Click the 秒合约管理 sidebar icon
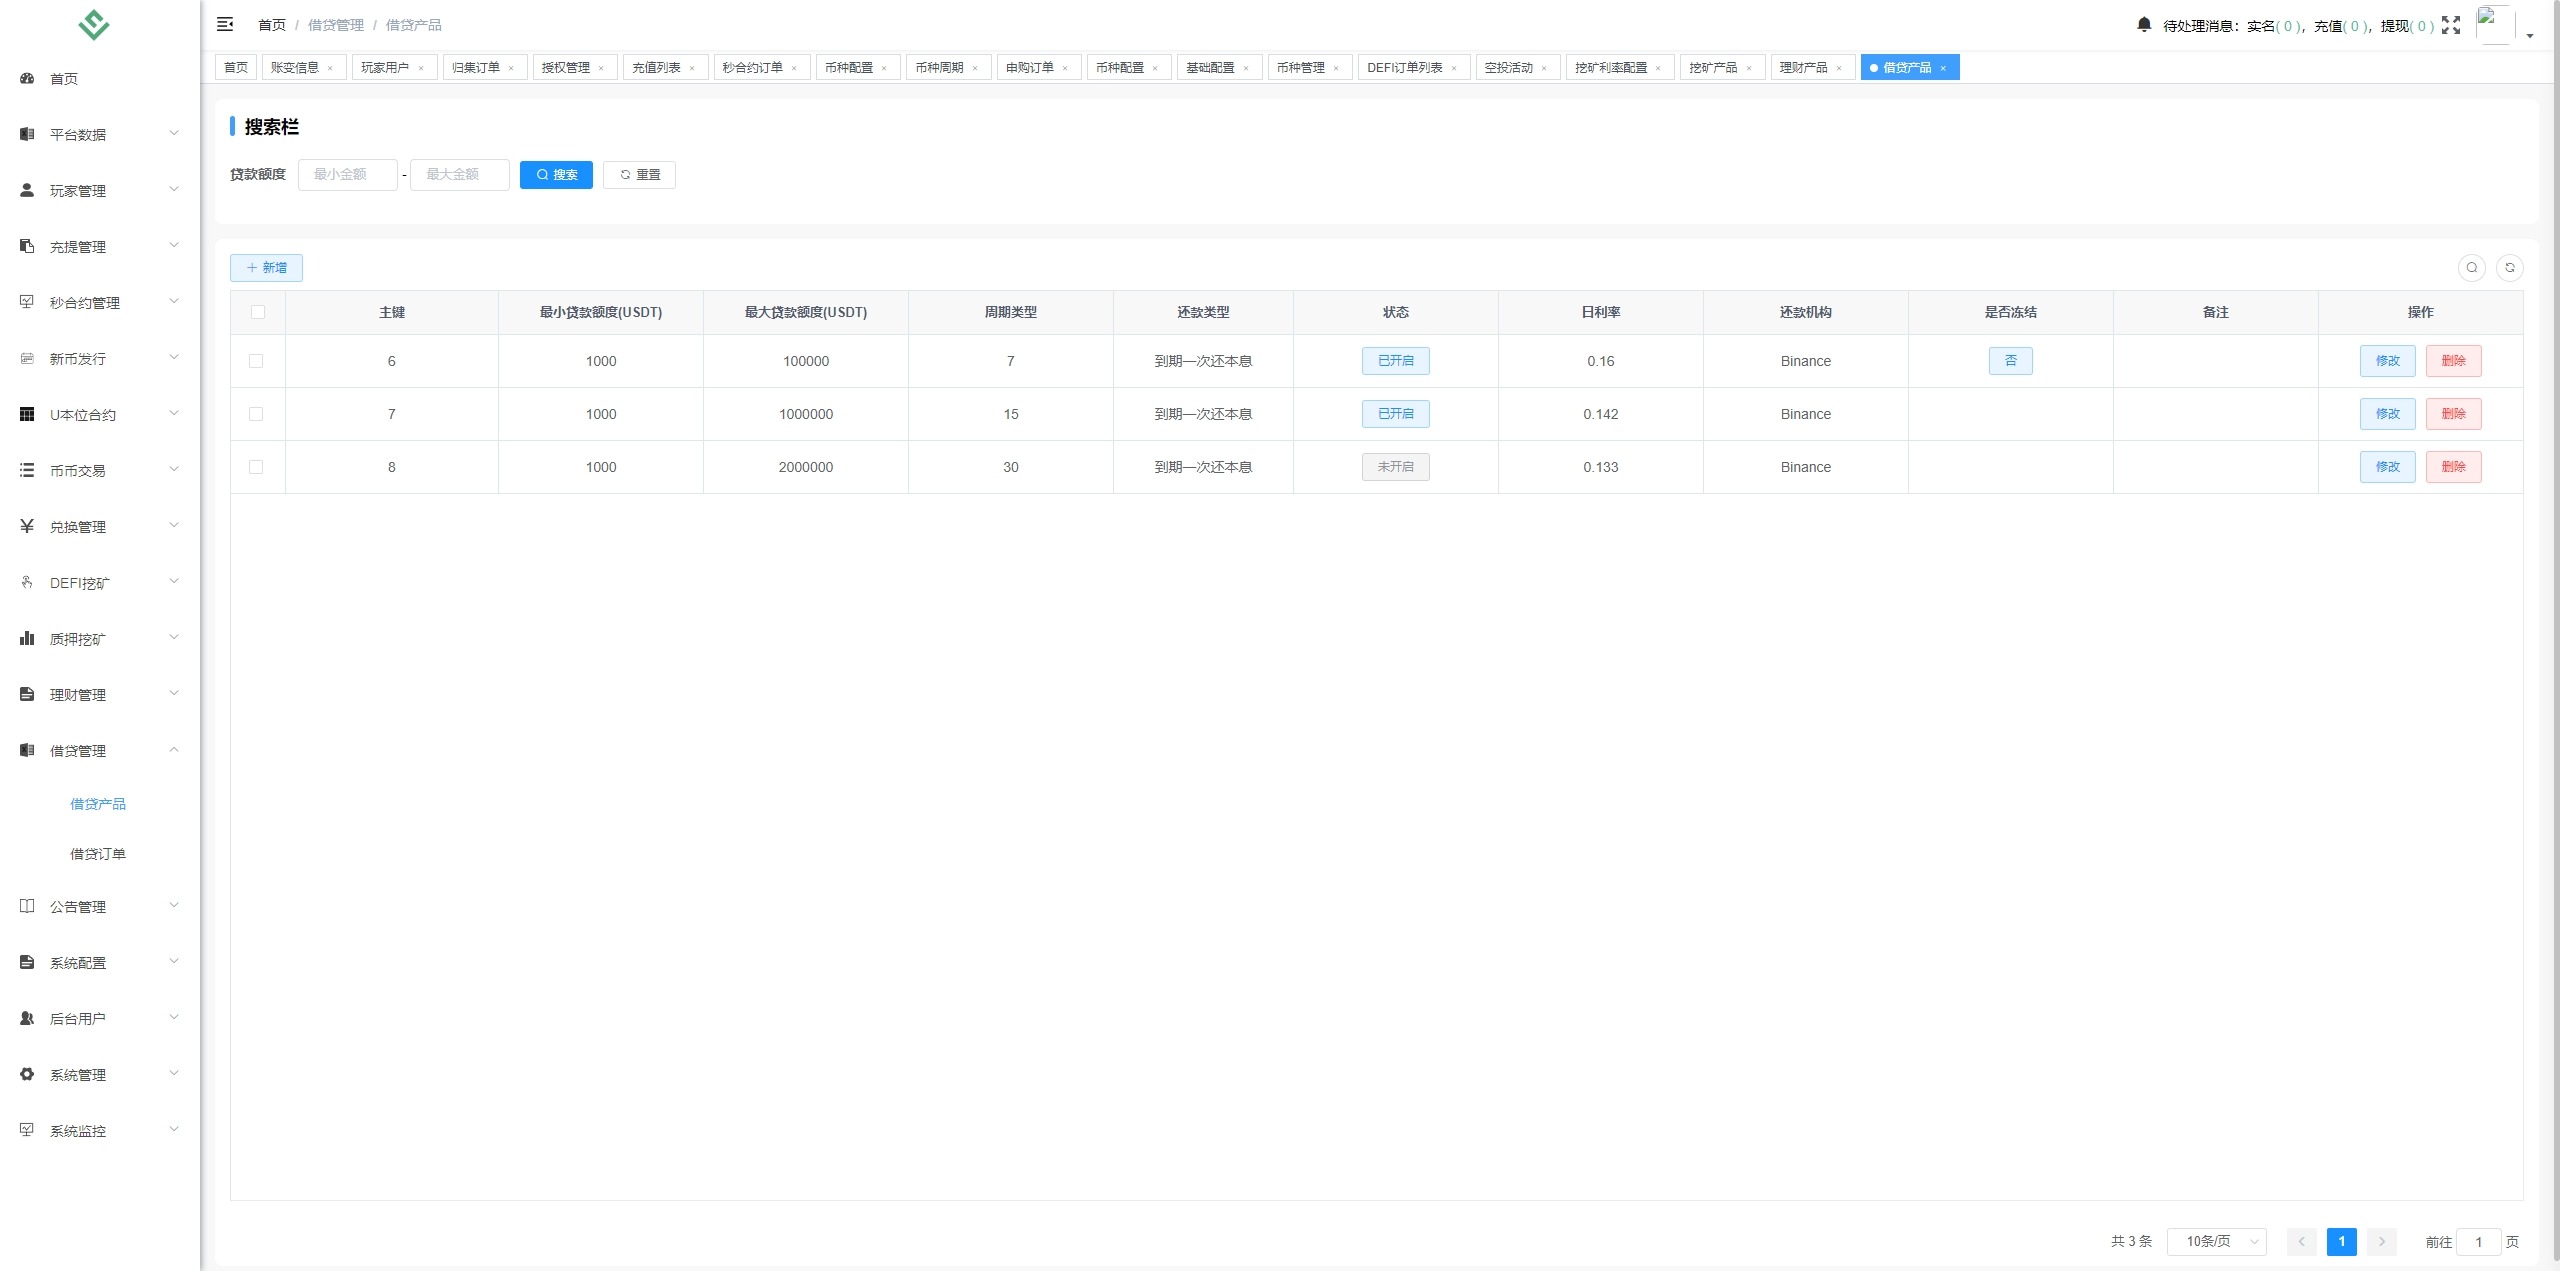The width and height of the screenshot is (2560, 1271). (27, 302)
